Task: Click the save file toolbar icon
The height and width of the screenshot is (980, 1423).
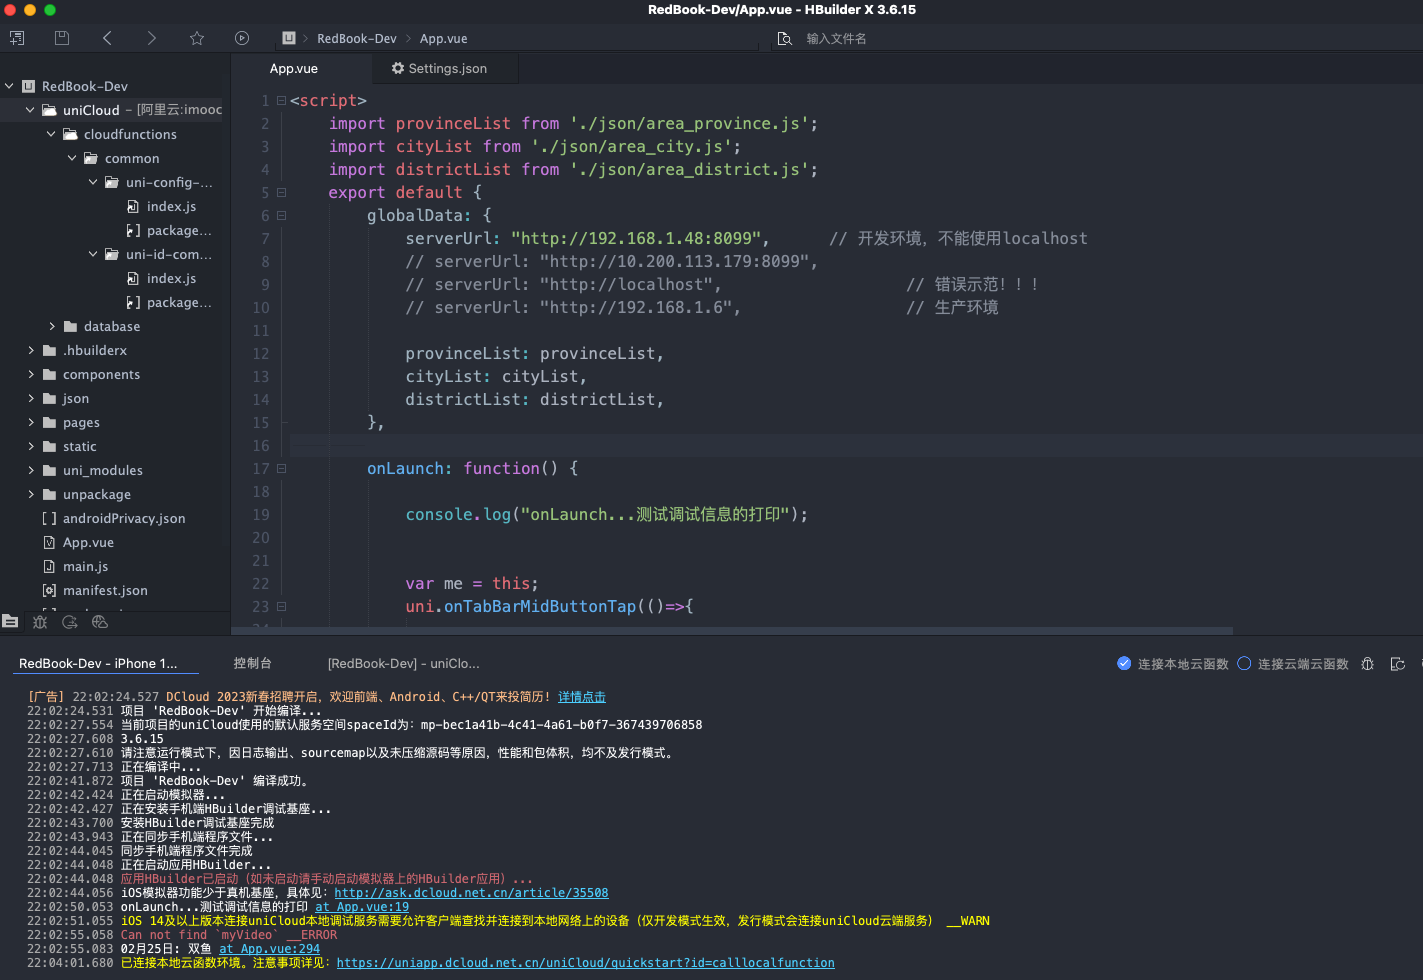Action: (62, 38)
